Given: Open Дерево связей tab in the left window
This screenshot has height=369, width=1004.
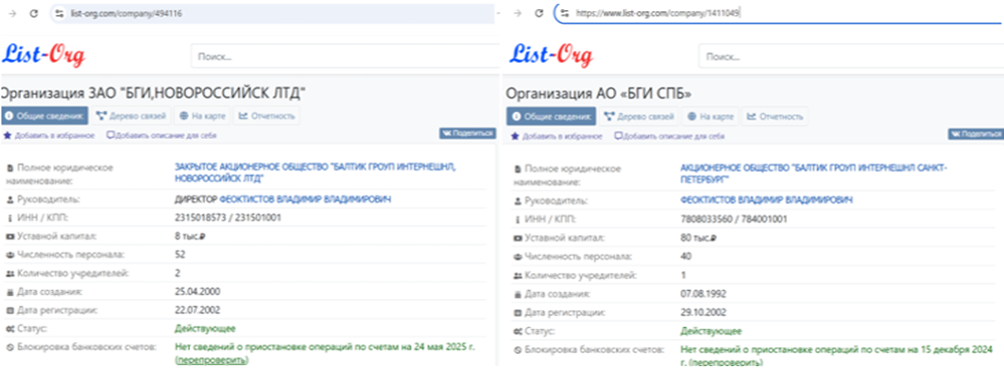Looking at the screenshot, I should (131, 116).
